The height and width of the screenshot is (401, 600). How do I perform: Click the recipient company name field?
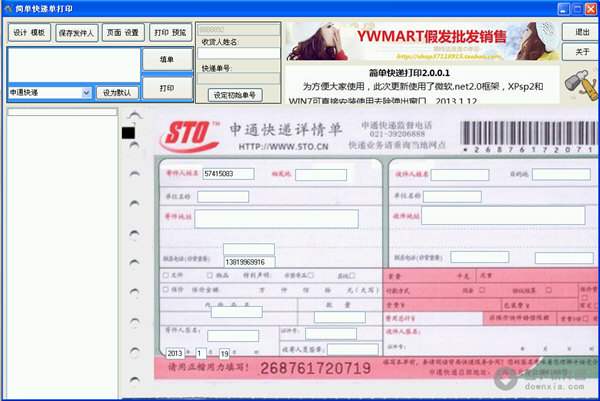[452, 197]
